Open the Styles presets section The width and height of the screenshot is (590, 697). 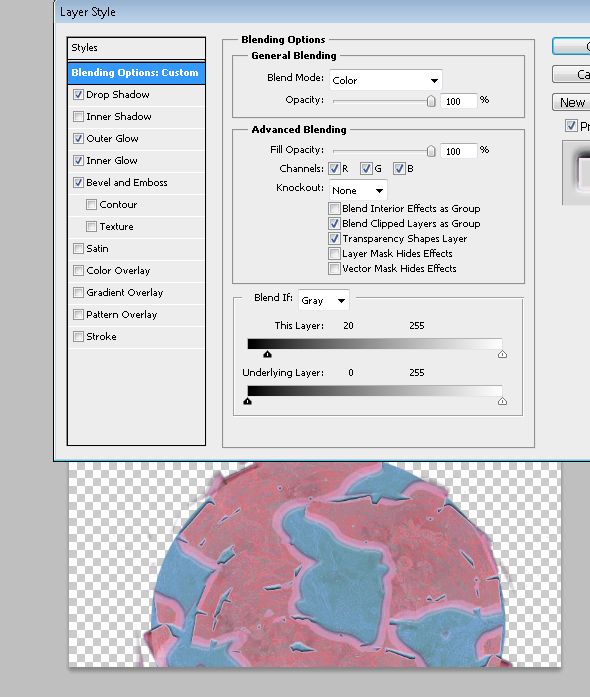[136, 48]
